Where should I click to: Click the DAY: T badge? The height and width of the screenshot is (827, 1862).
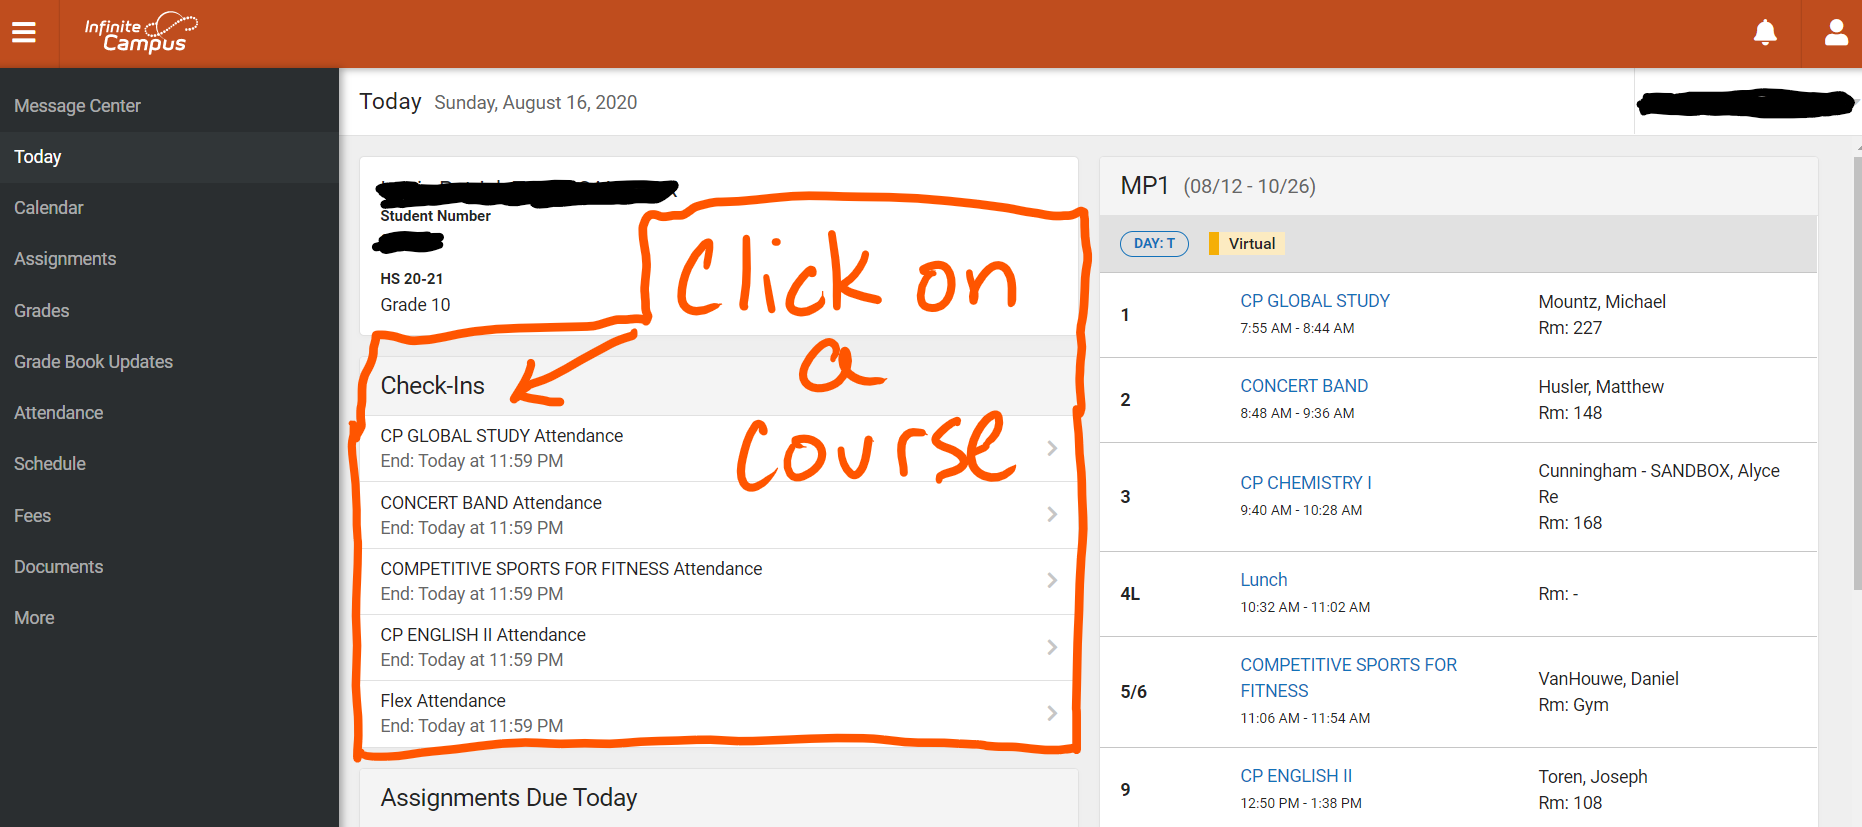pyautogui.click(x=1154, y=244)
